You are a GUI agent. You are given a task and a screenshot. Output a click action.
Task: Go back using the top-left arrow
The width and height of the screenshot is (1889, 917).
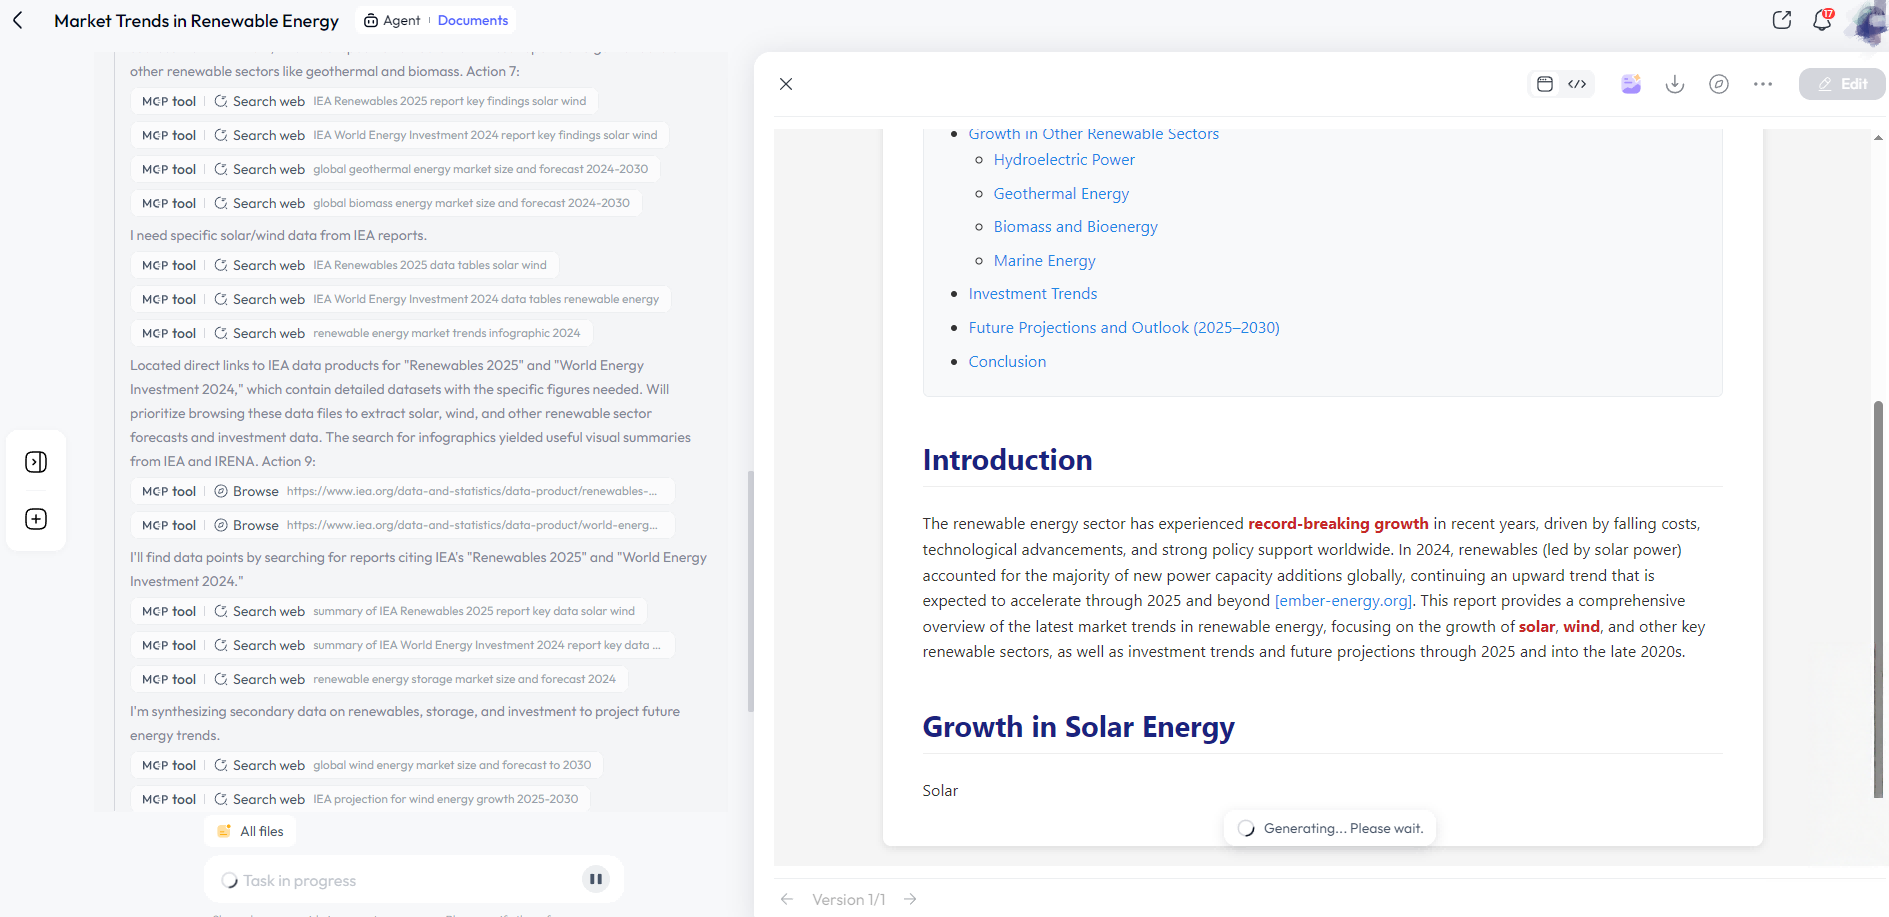point(18,20)
